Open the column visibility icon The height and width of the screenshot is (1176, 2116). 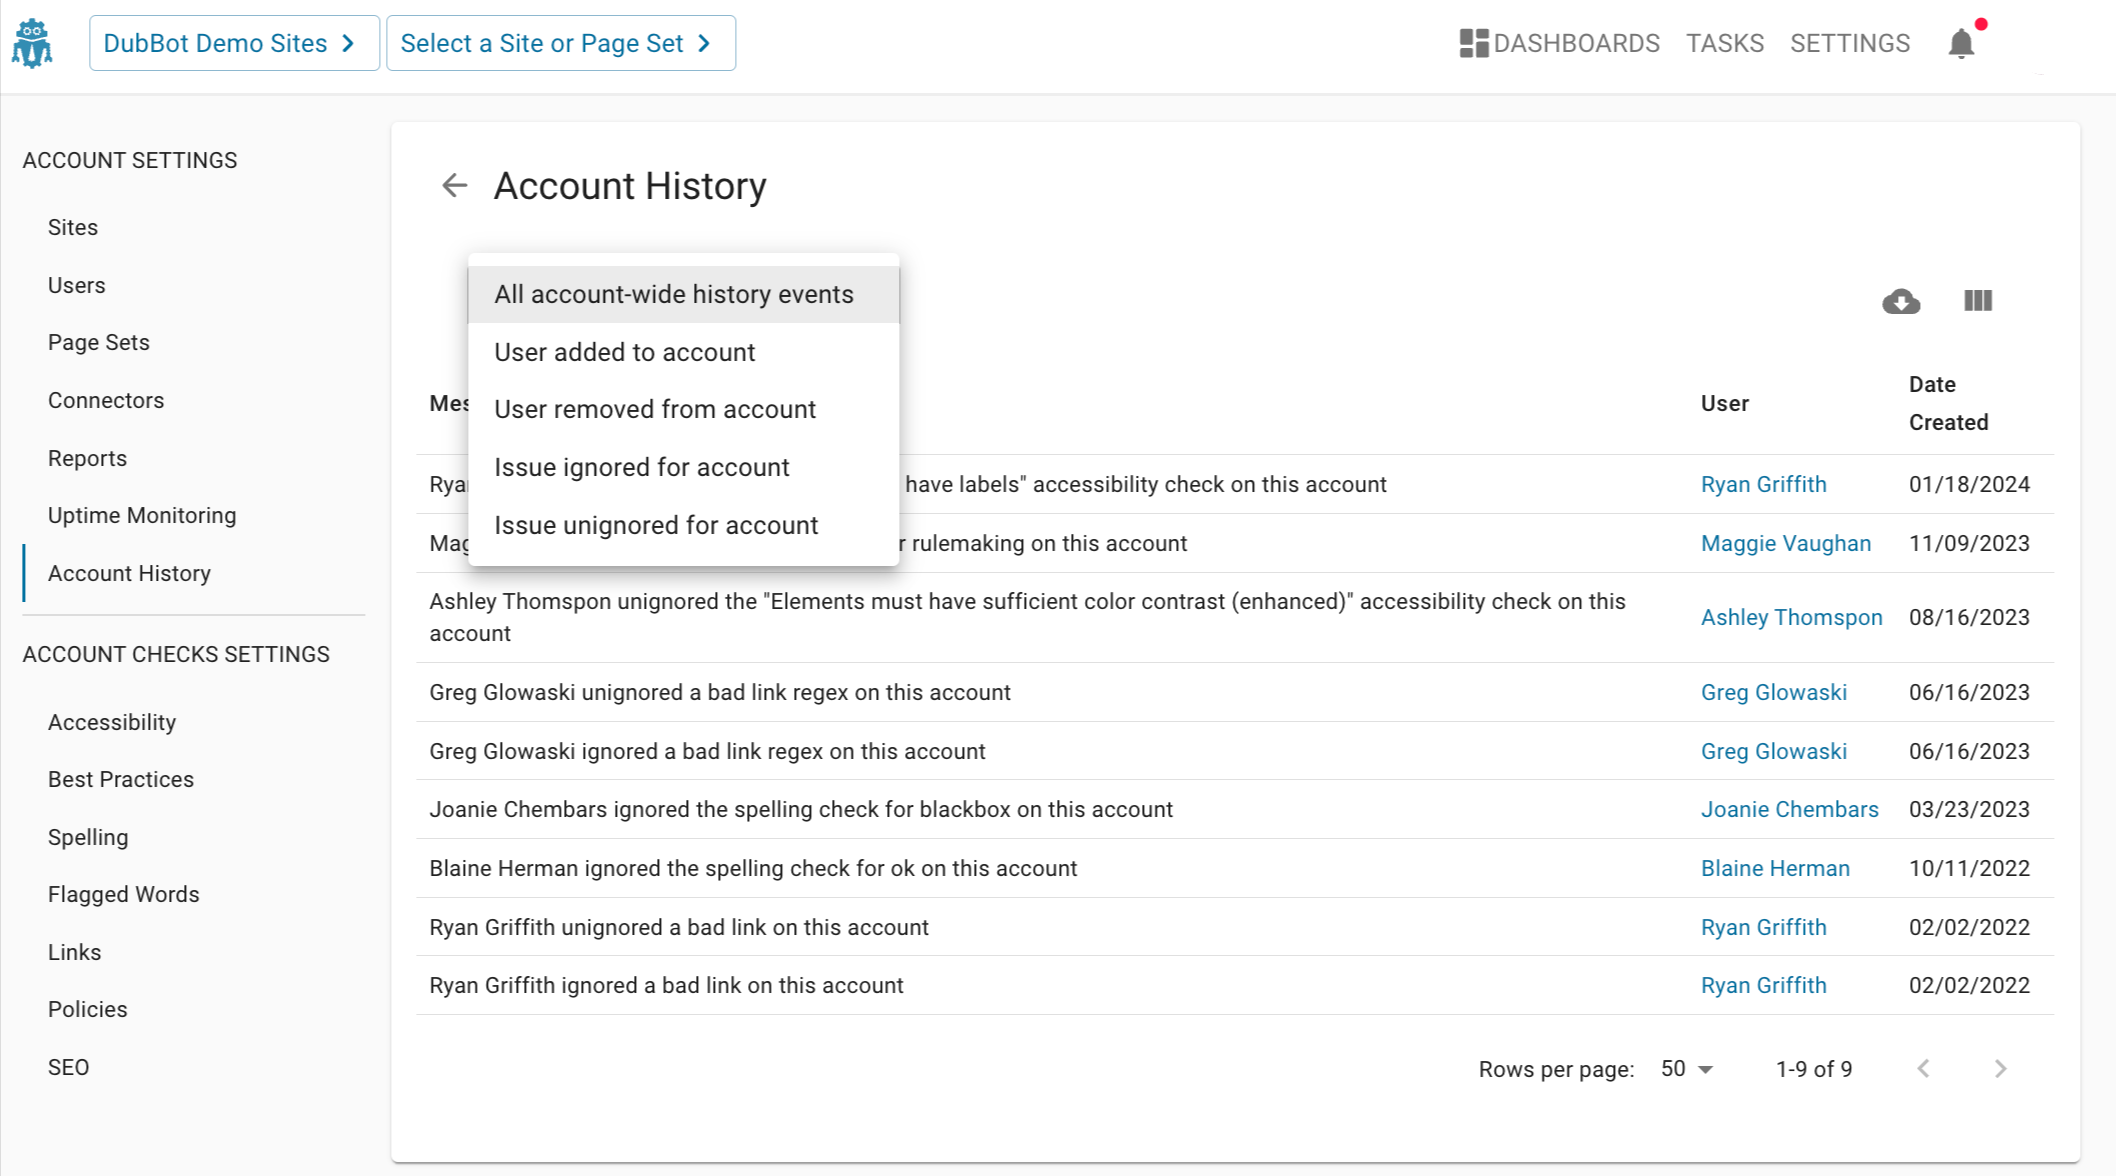pyautogui.click(x=1977, y=300)
